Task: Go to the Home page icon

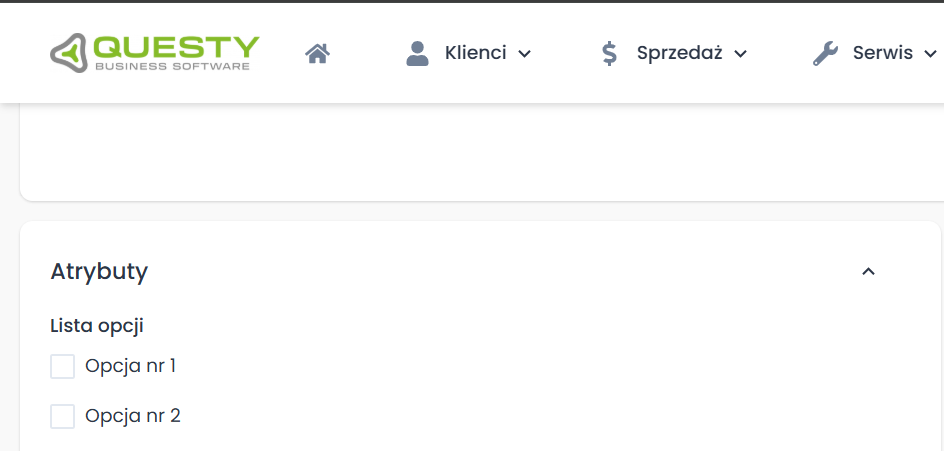Action: 318,53
